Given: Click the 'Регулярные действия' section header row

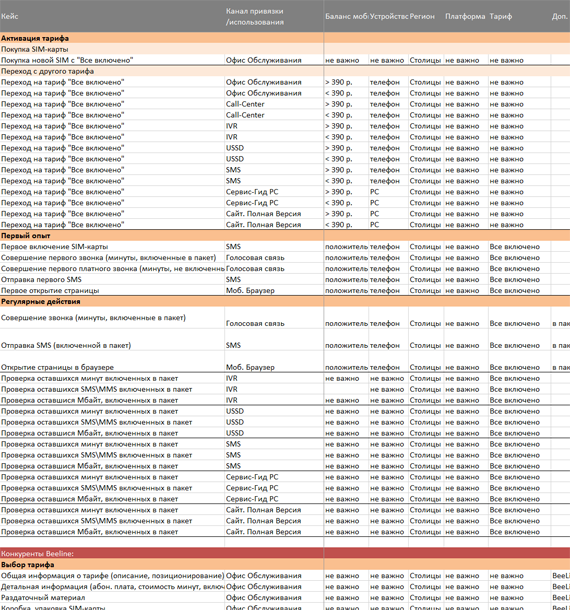Looking at the screenshot, I should tap(285, 301).
